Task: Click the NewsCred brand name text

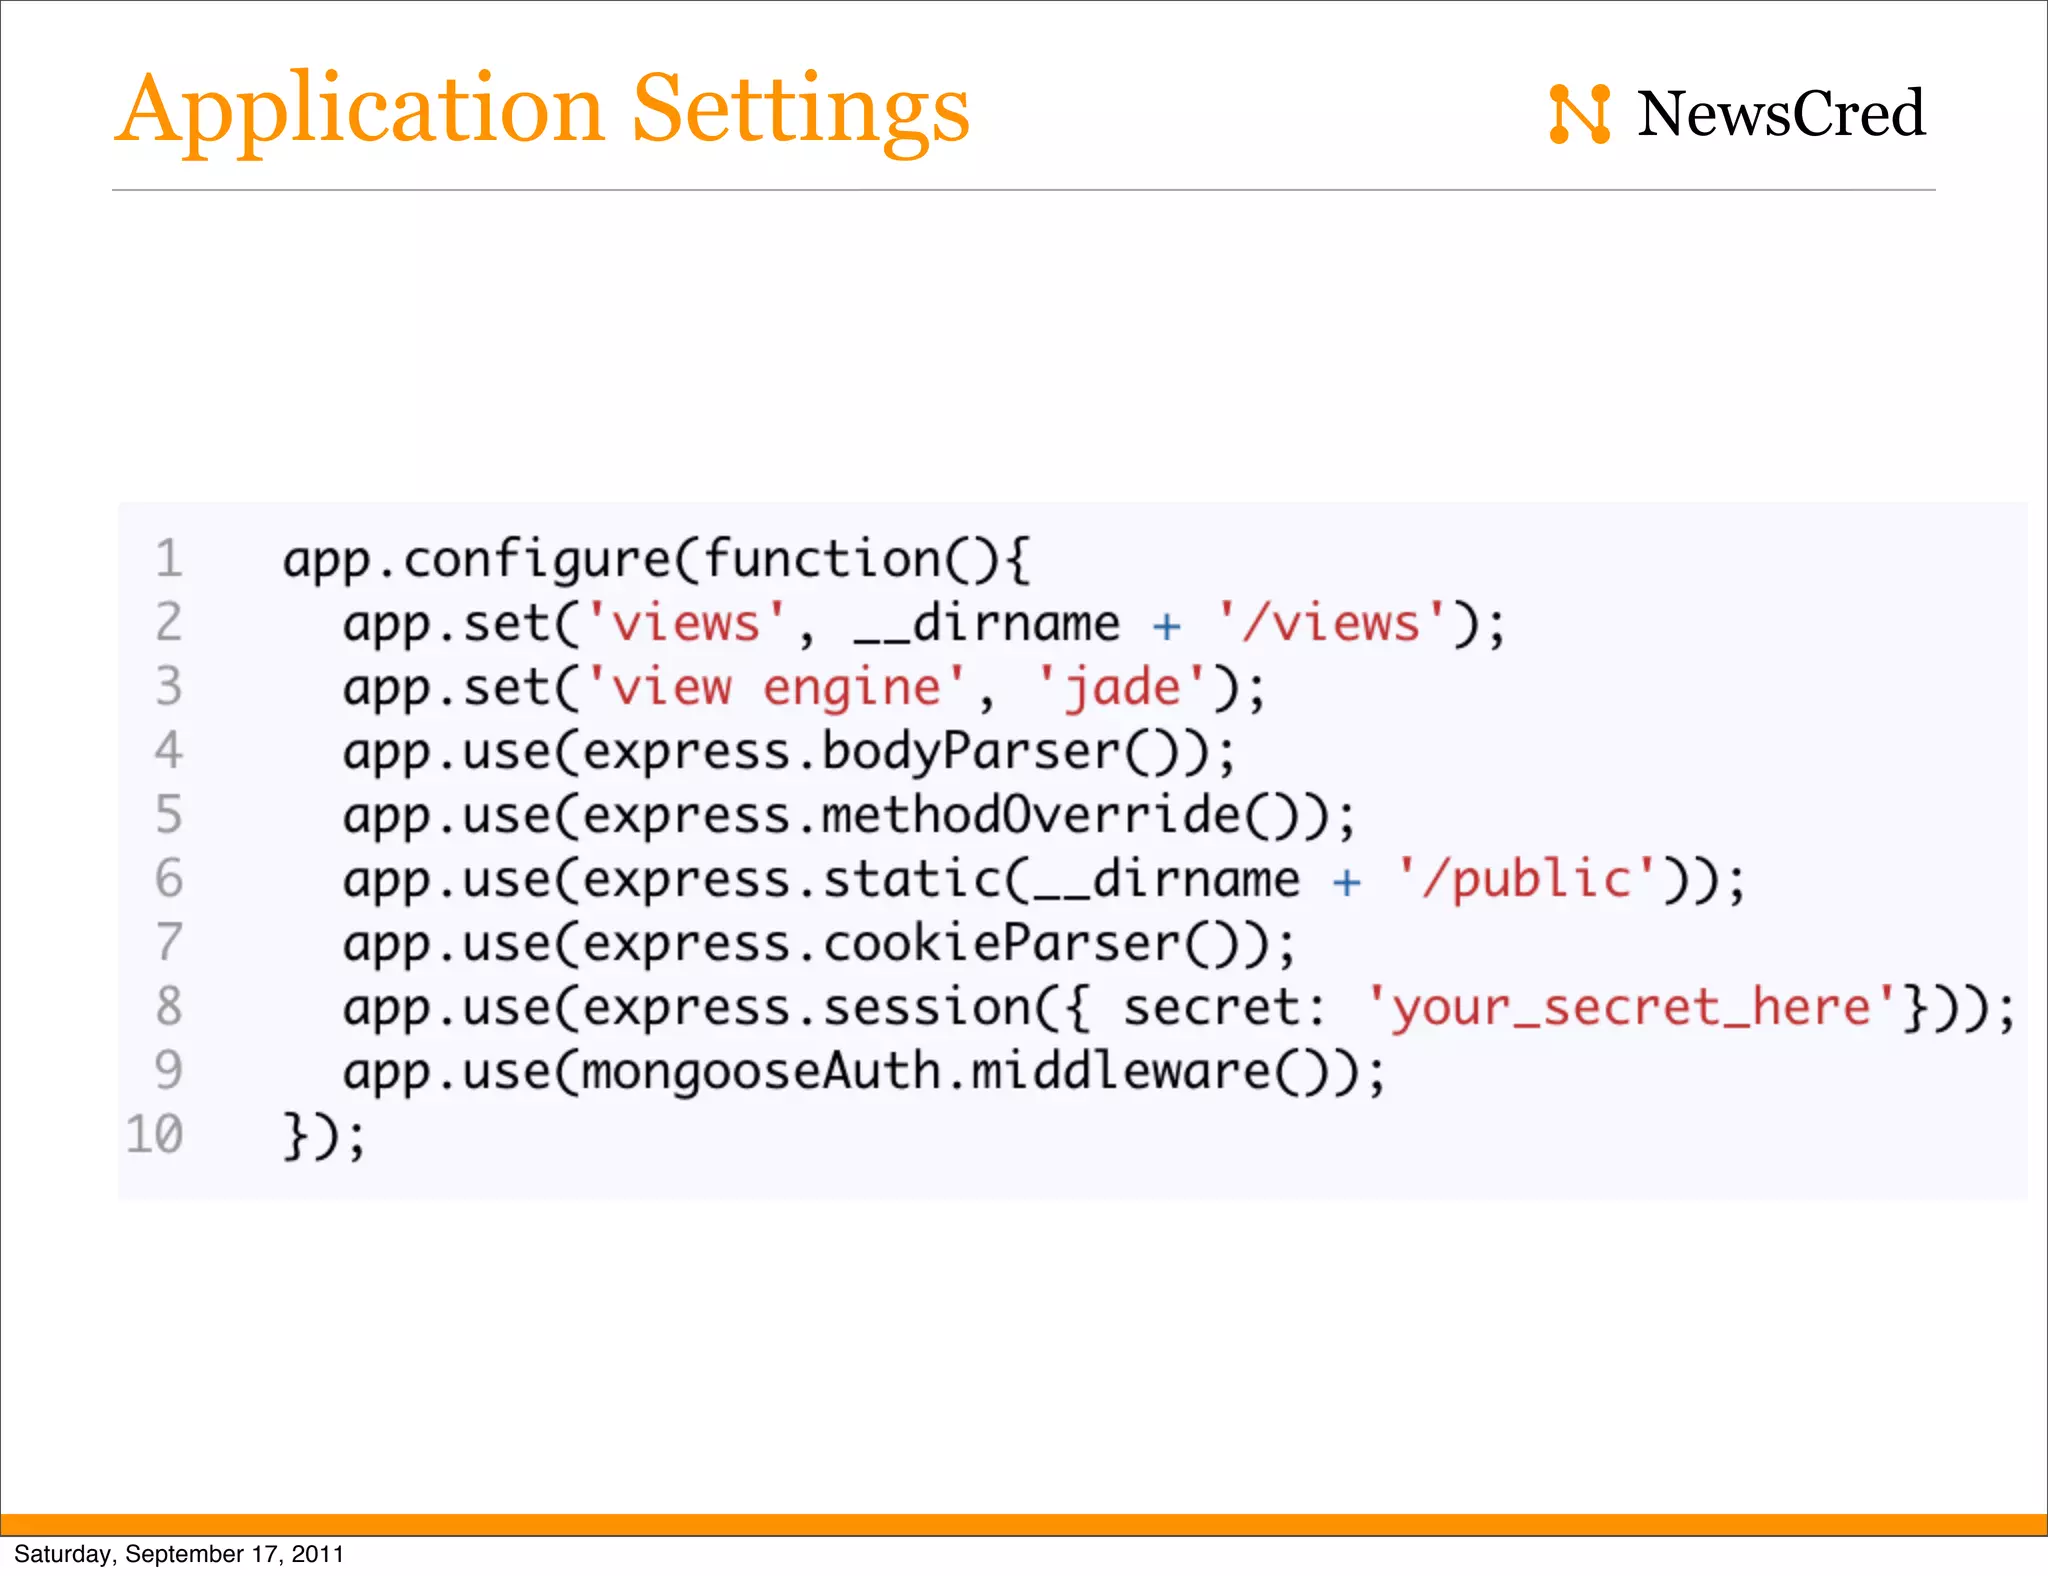Action: click(1780, 114)
